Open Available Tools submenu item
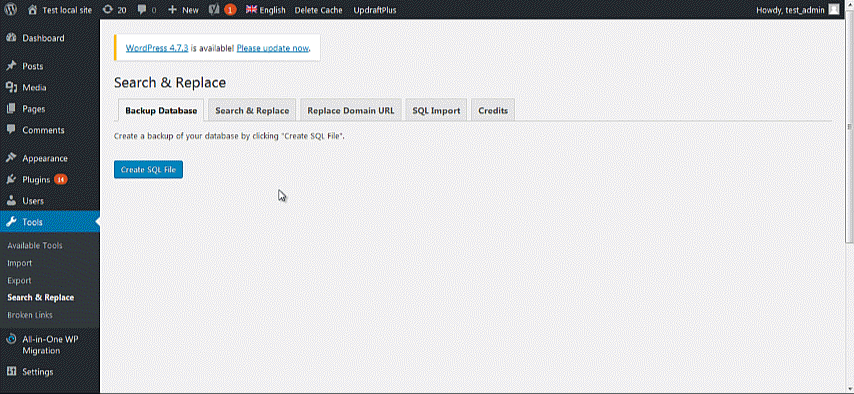This screenshot has width=854, height=394. coord(35,245)
